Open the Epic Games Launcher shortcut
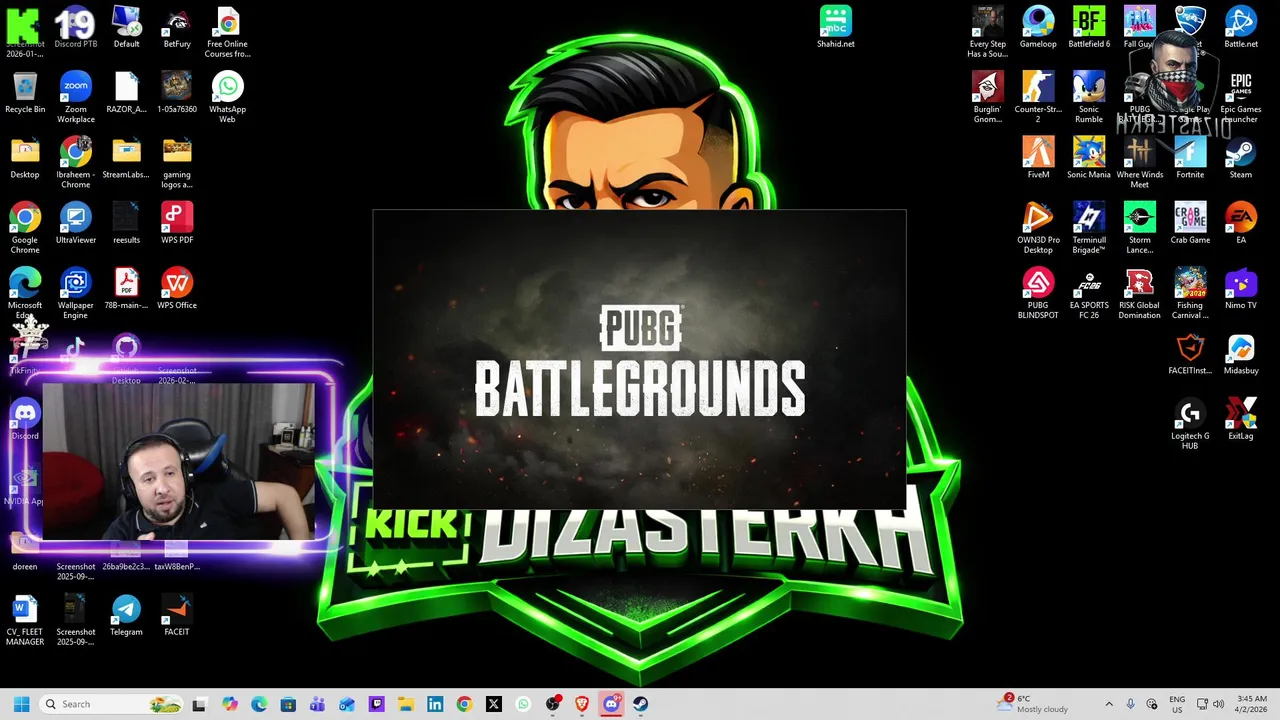This screenshot has height=720, width=1280. tap(1241, 98)
